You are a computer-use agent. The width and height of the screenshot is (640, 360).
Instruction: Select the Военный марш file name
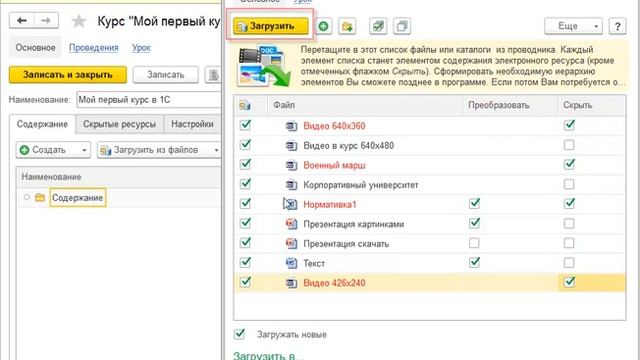(334, 165)
